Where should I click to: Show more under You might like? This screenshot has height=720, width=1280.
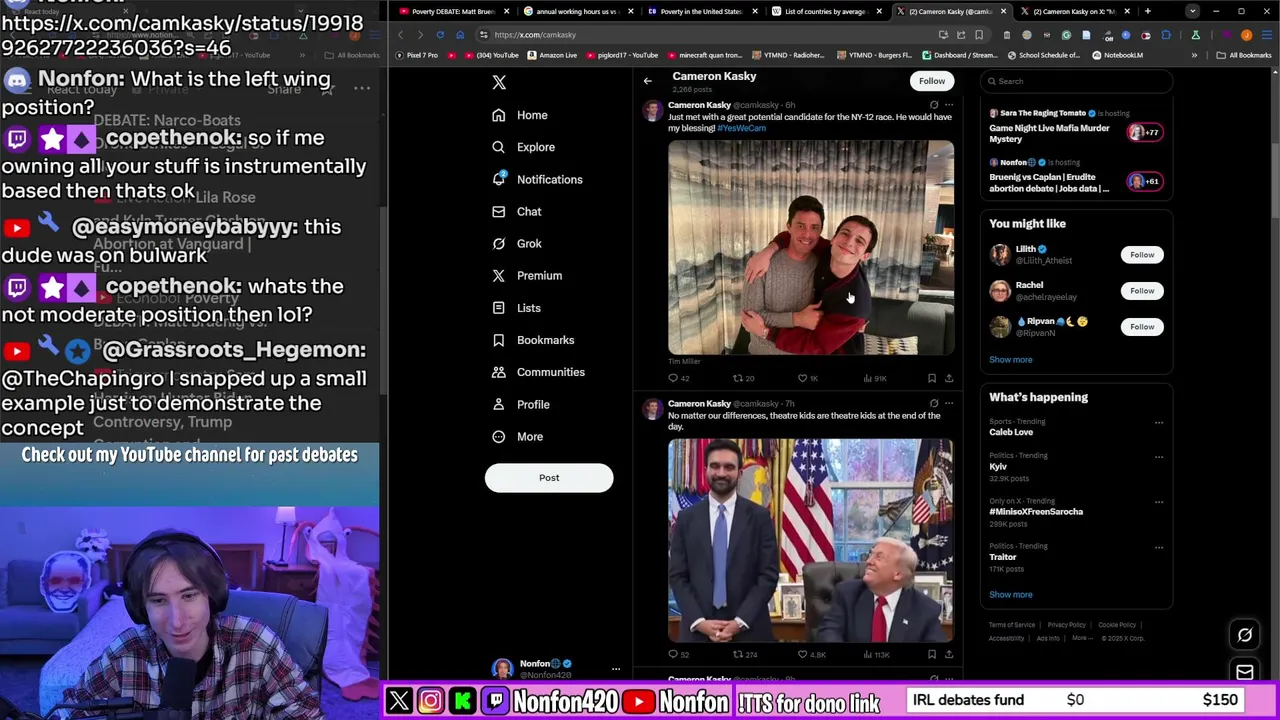tap(1011, 360)
